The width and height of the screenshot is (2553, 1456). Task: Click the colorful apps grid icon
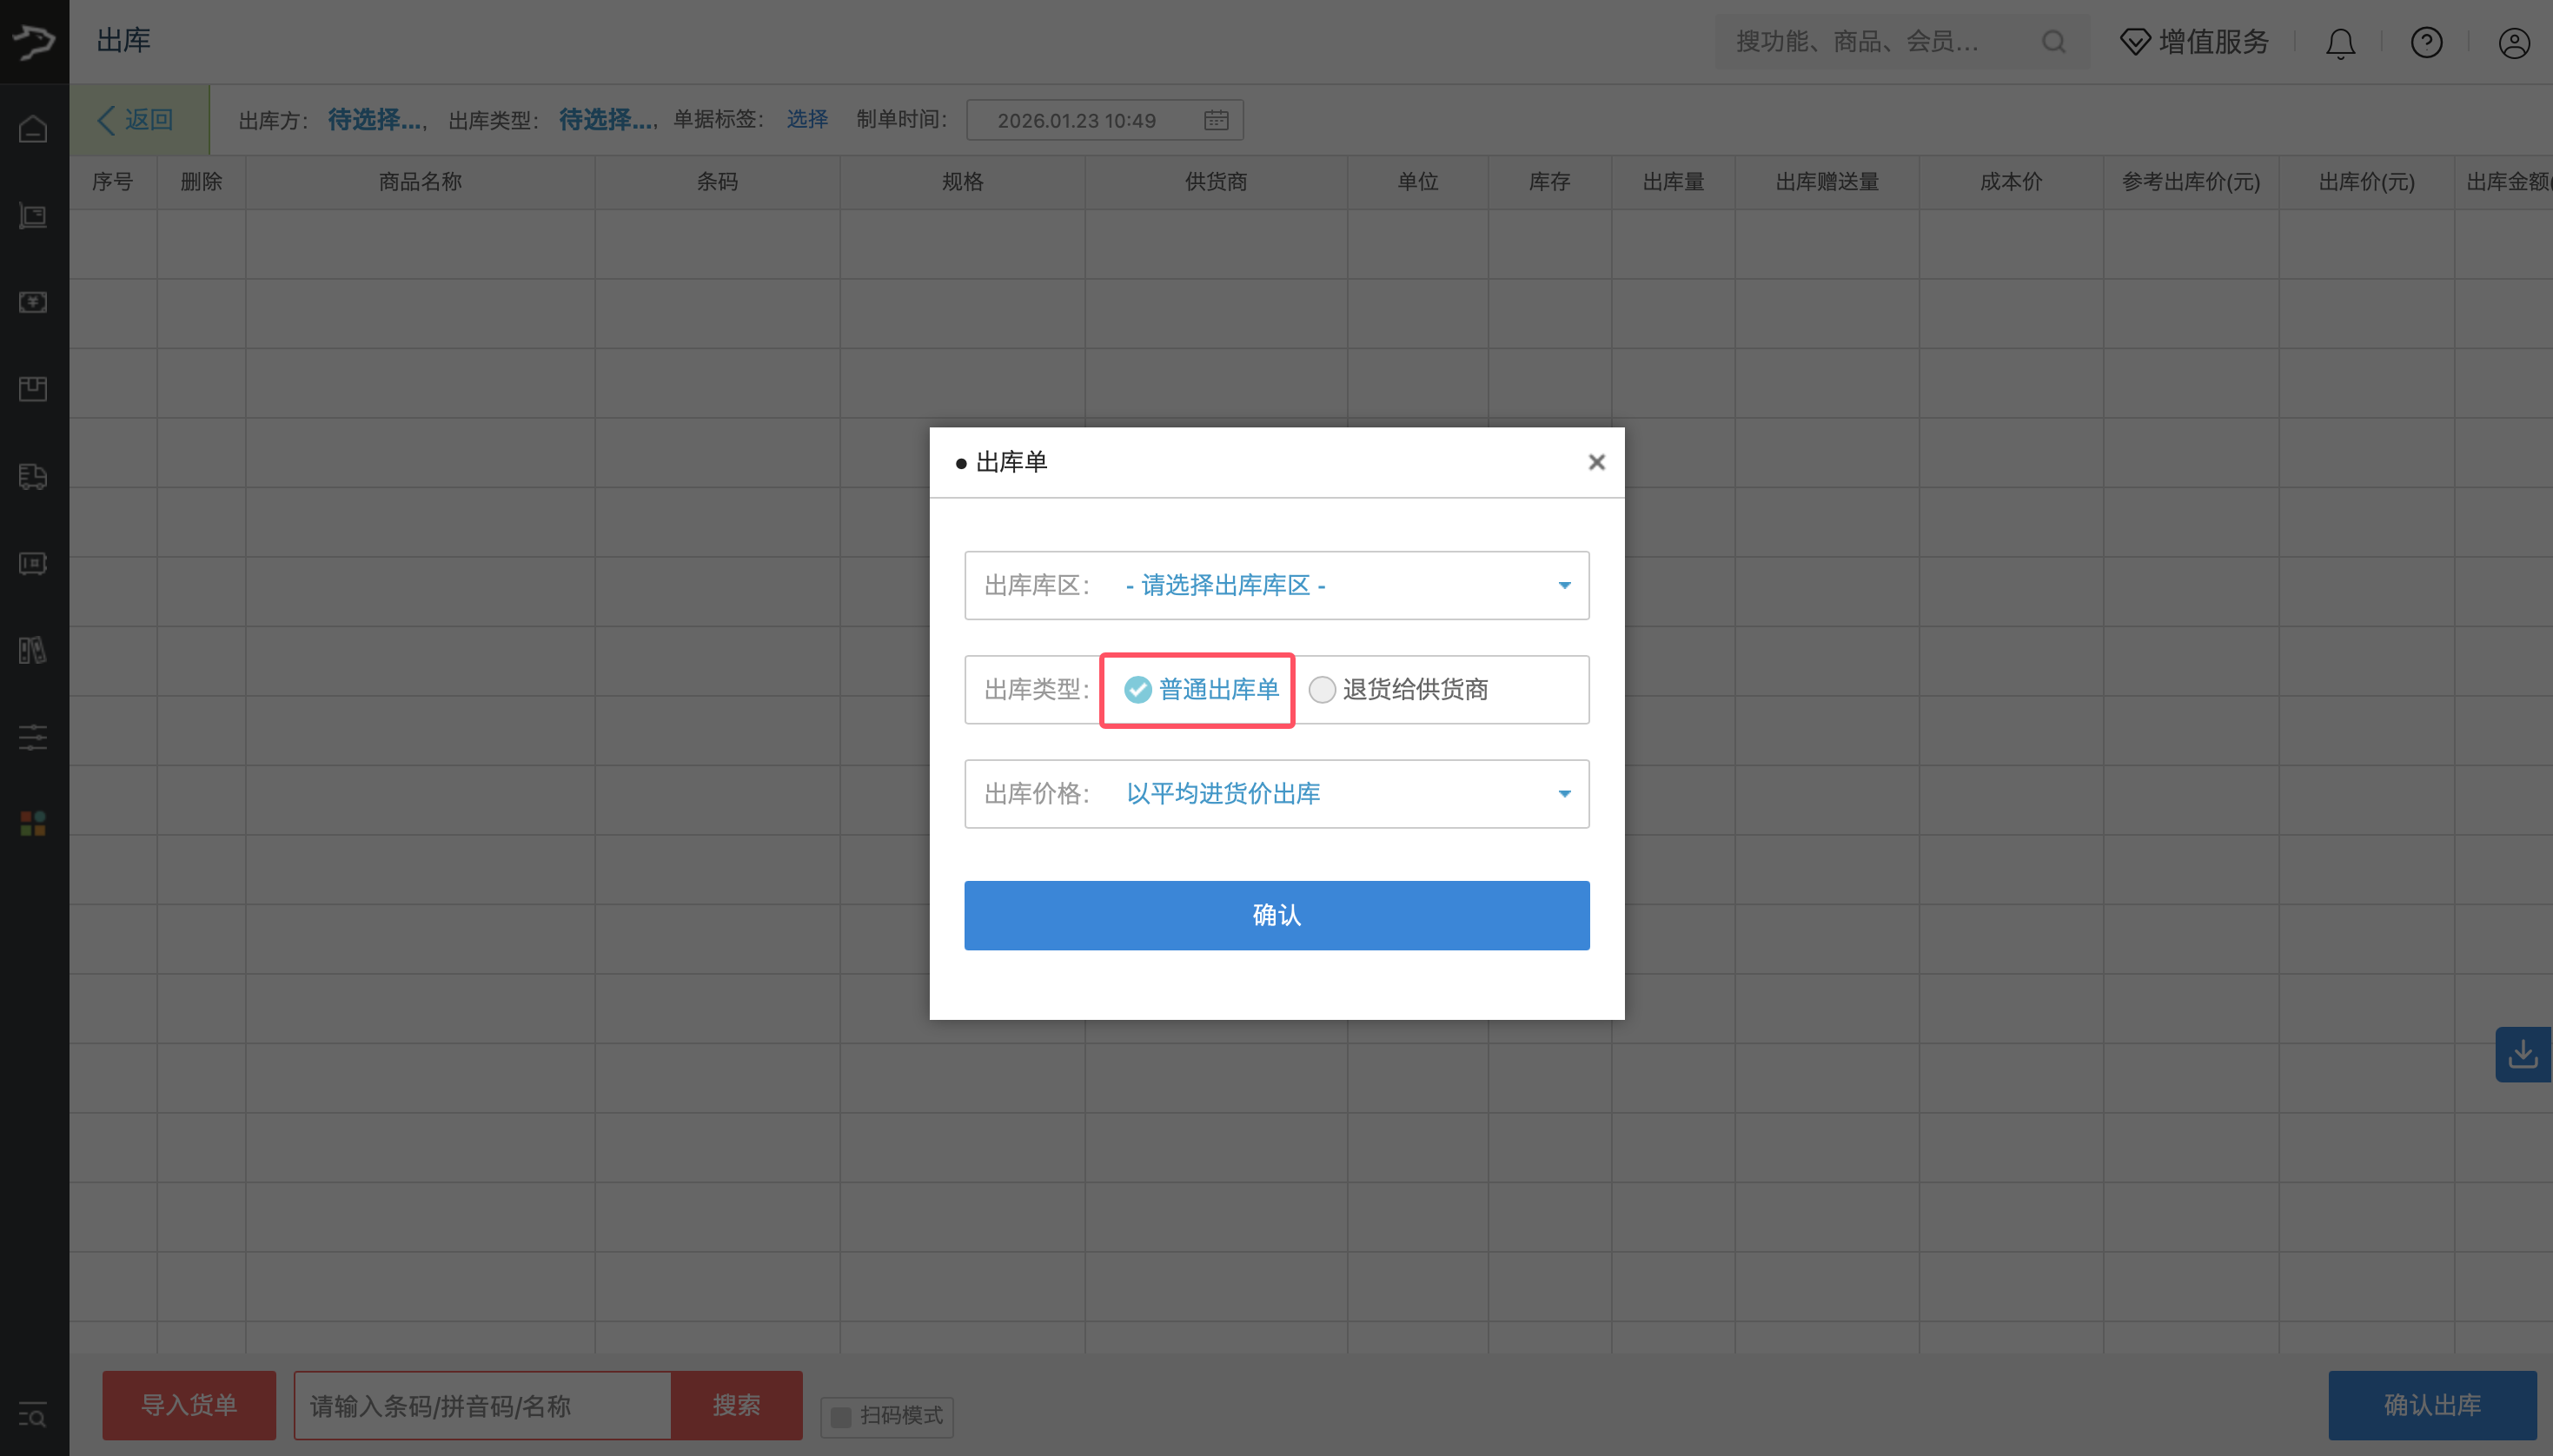(x=33, y=824)
